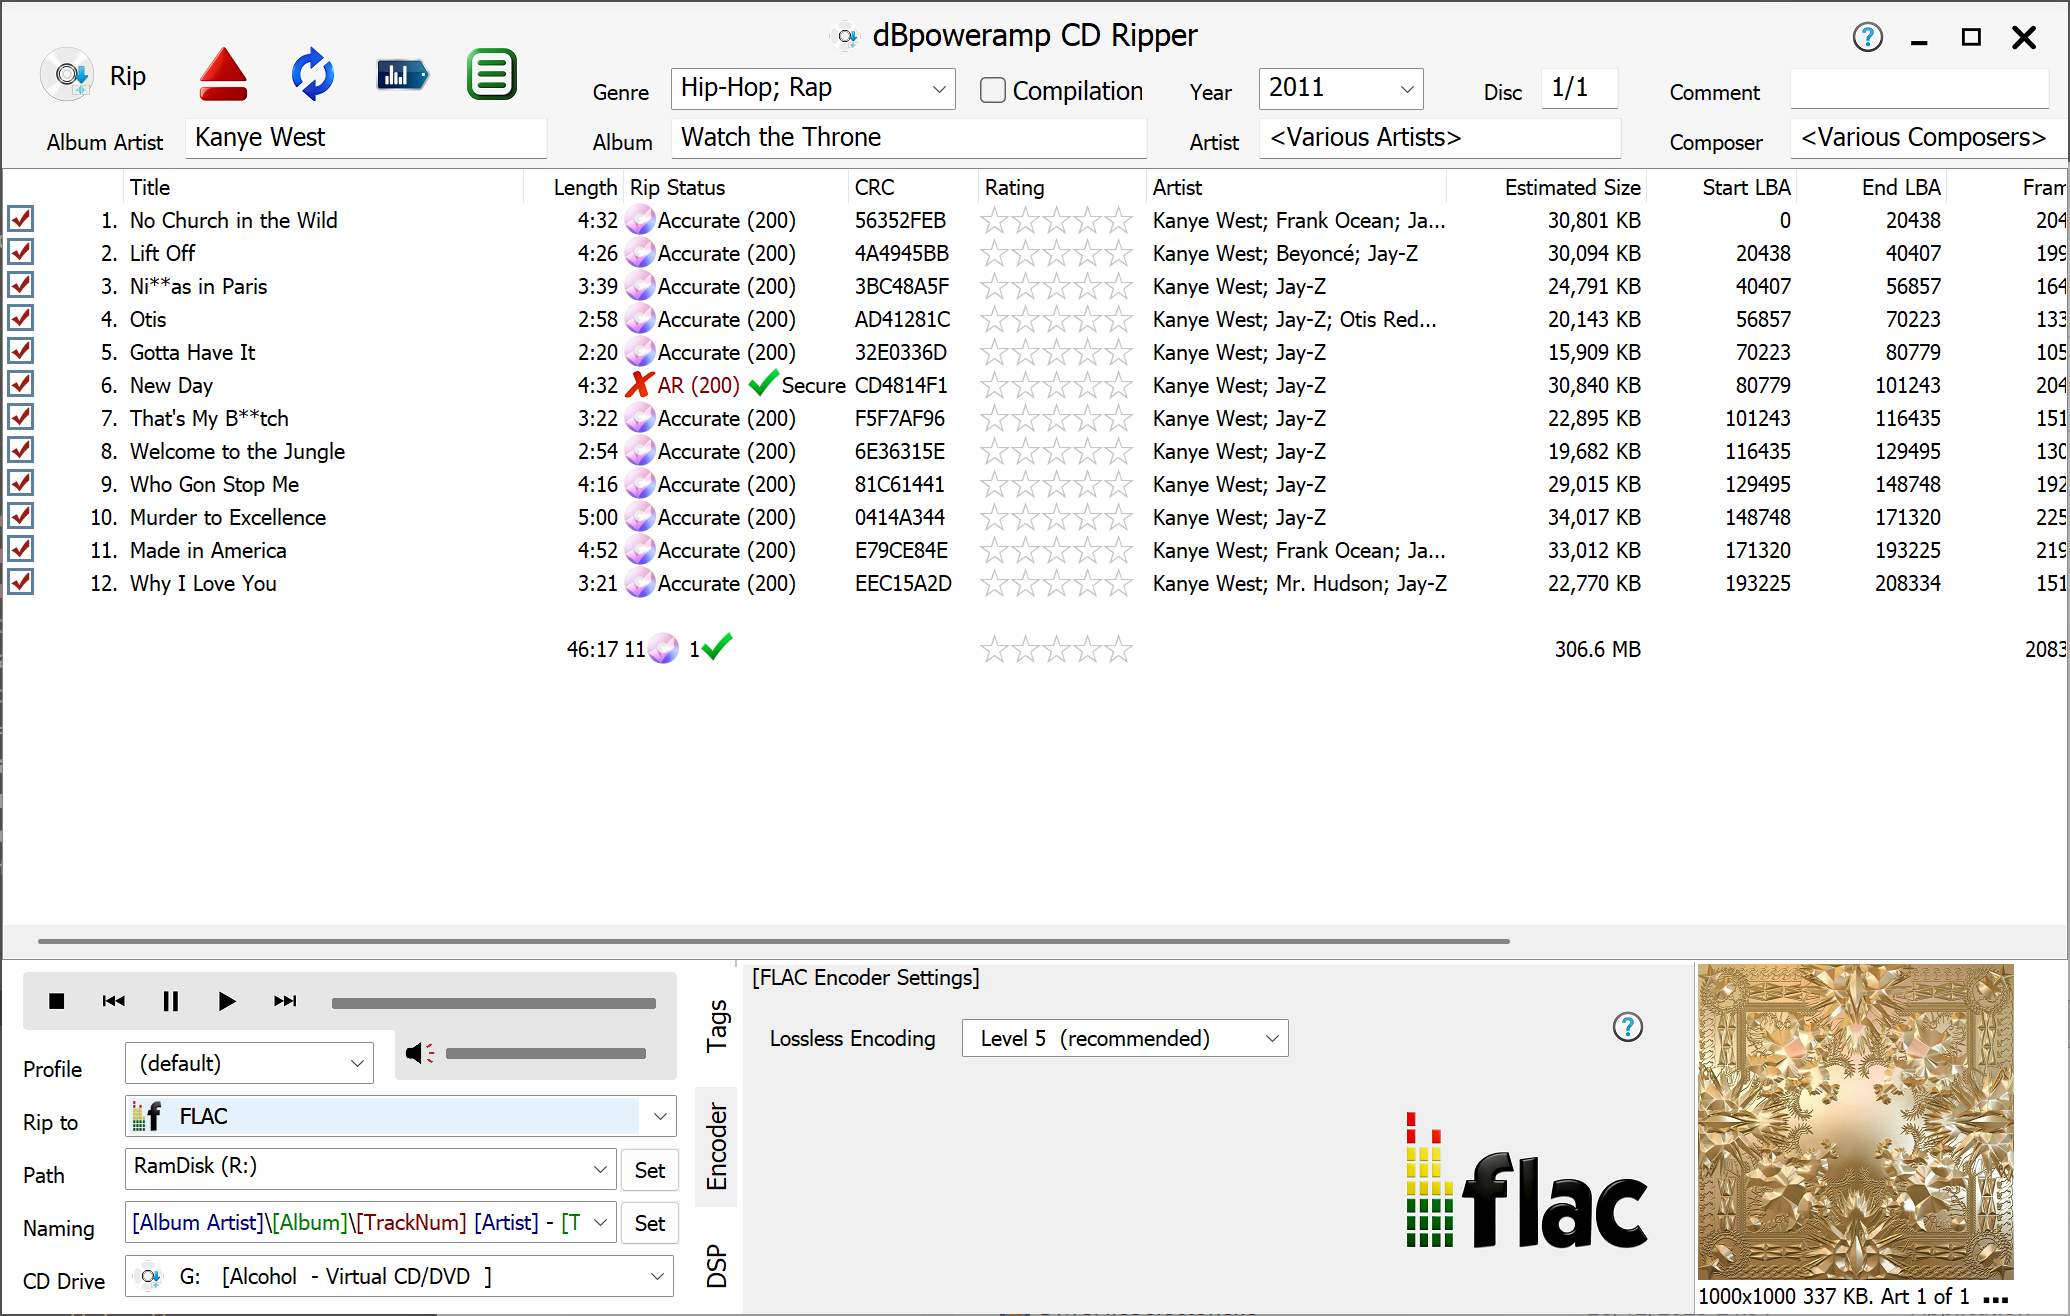Open the metadata tag review icon
2070x1316 pixels.
click(x=402, y=75)
